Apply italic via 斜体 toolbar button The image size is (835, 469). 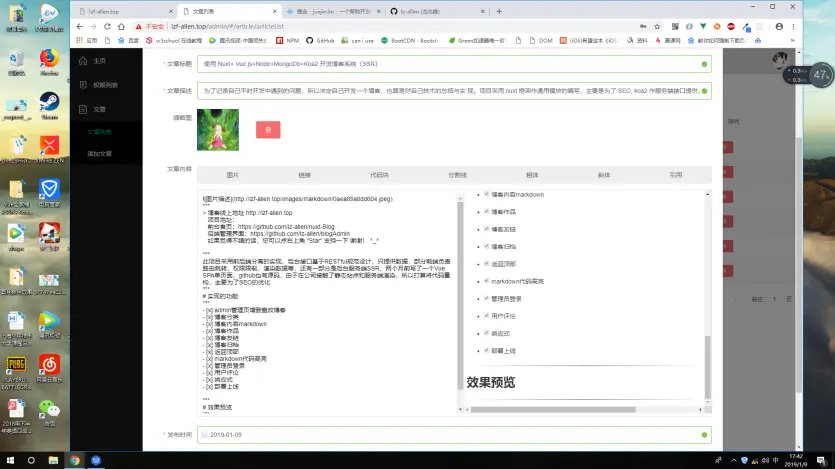604,175
